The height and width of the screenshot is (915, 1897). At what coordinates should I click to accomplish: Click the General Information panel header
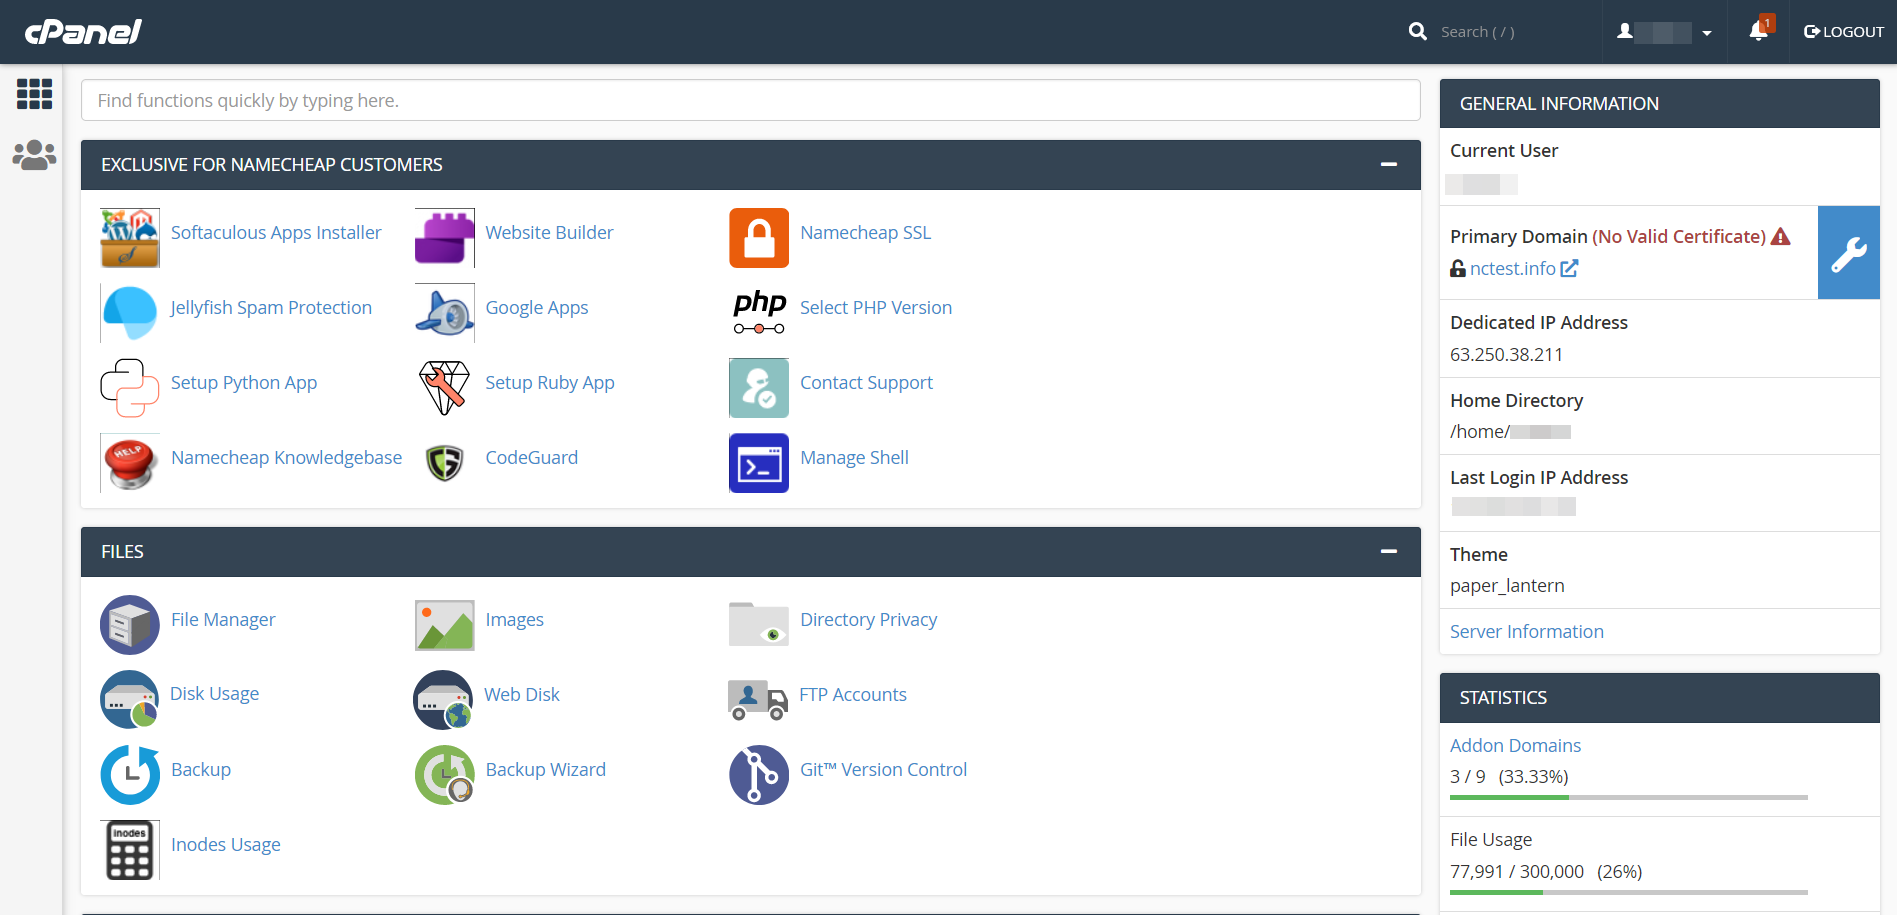coord(1660,103)
